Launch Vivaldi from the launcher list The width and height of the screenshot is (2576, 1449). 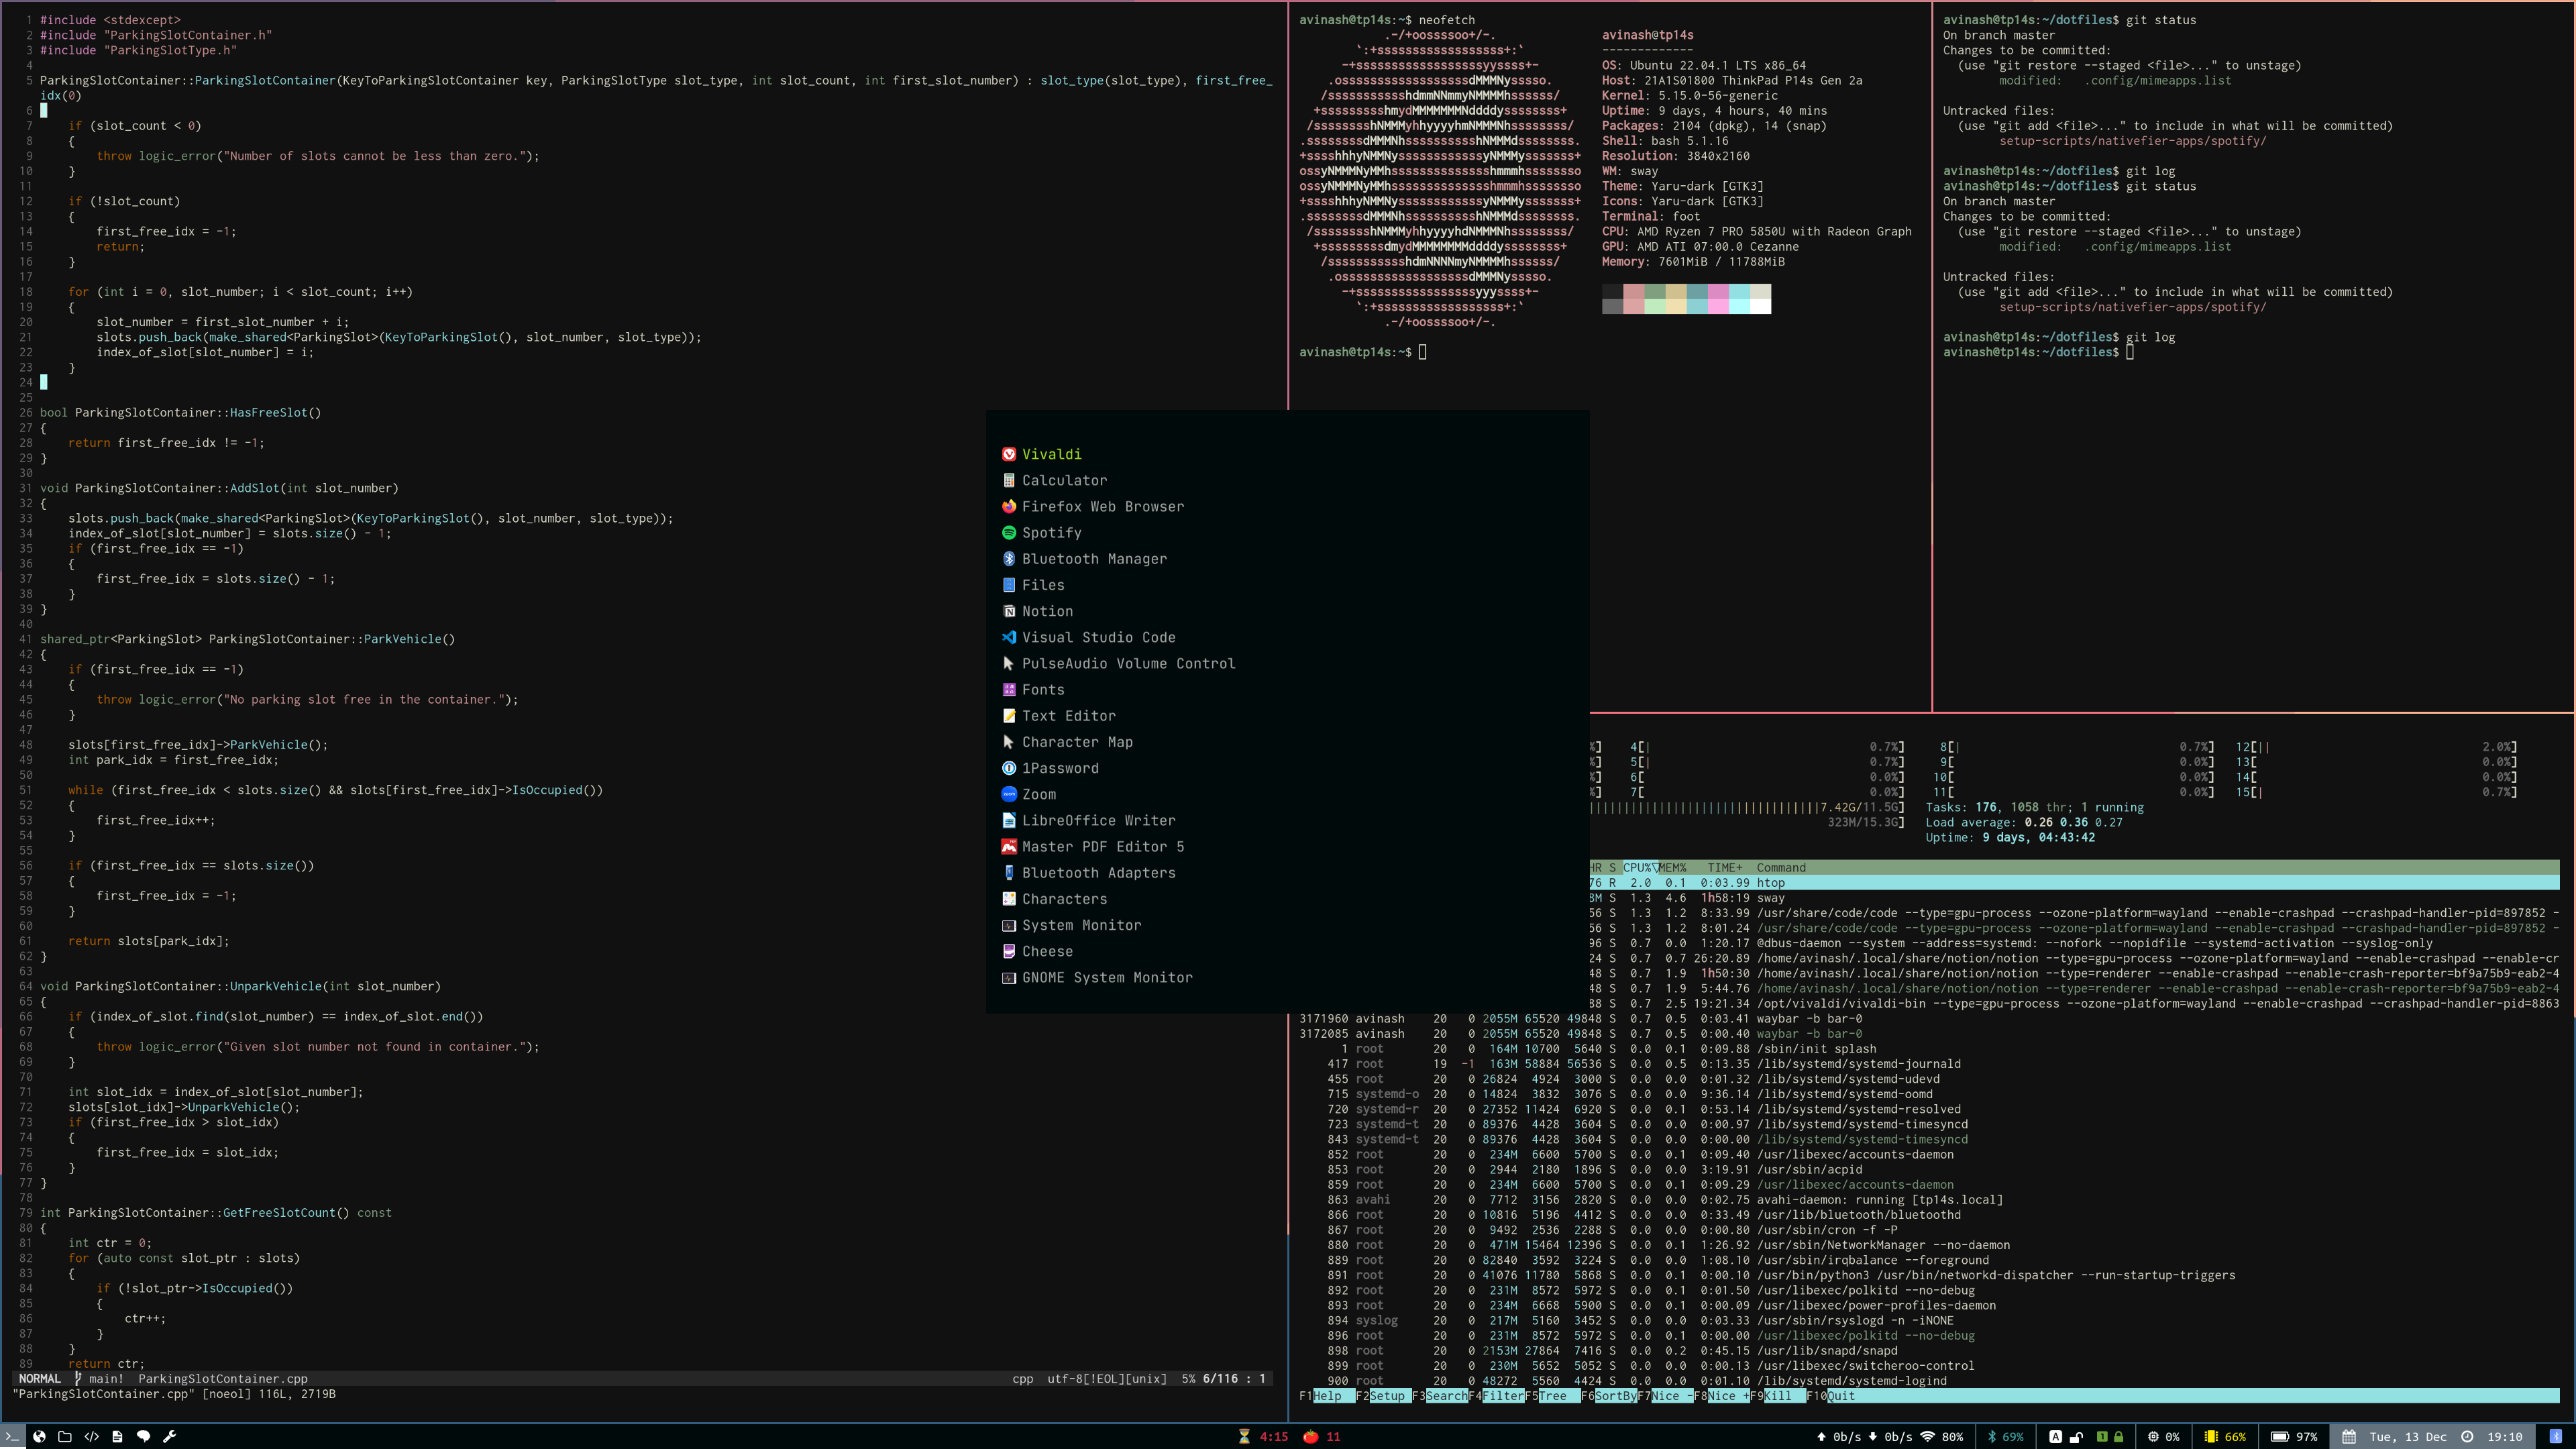click(x=1050, y=454)
